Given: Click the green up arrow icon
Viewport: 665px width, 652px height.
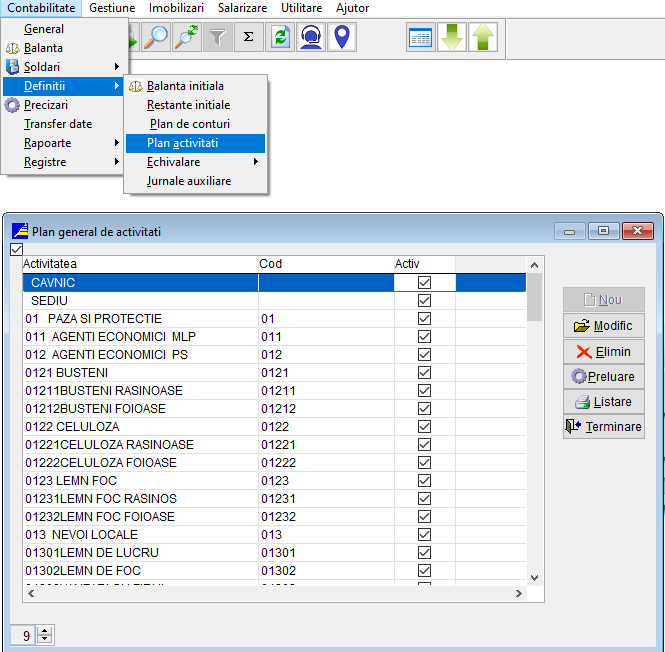Looking at the screenshot, I should tap(484, 38).
